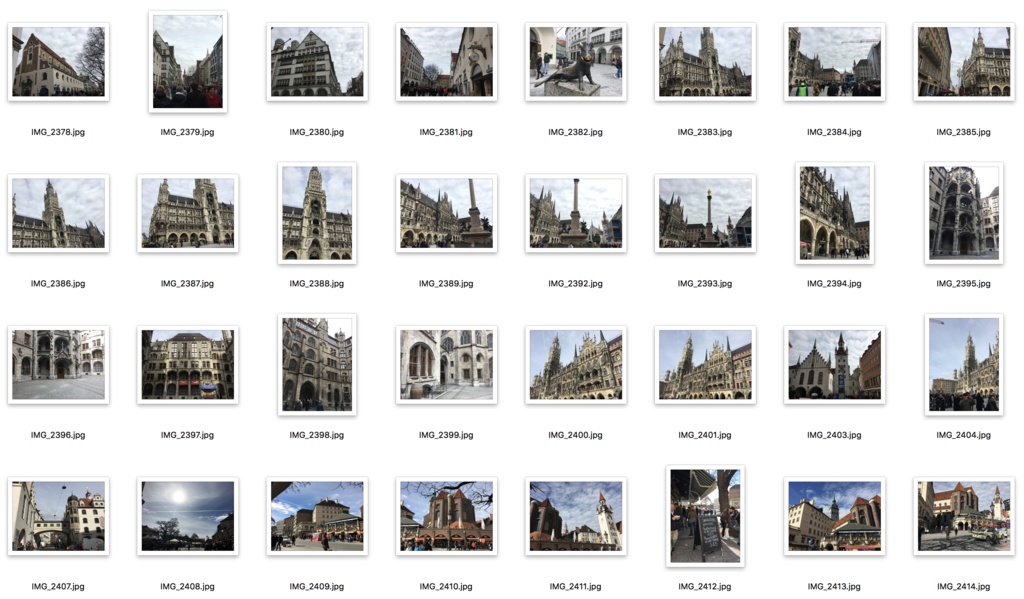Image resolution: width=1024 pixels, height=599 pixels.
Task: Select the IMG_2414.jpg thumbnail
Action: coord(963,517)
